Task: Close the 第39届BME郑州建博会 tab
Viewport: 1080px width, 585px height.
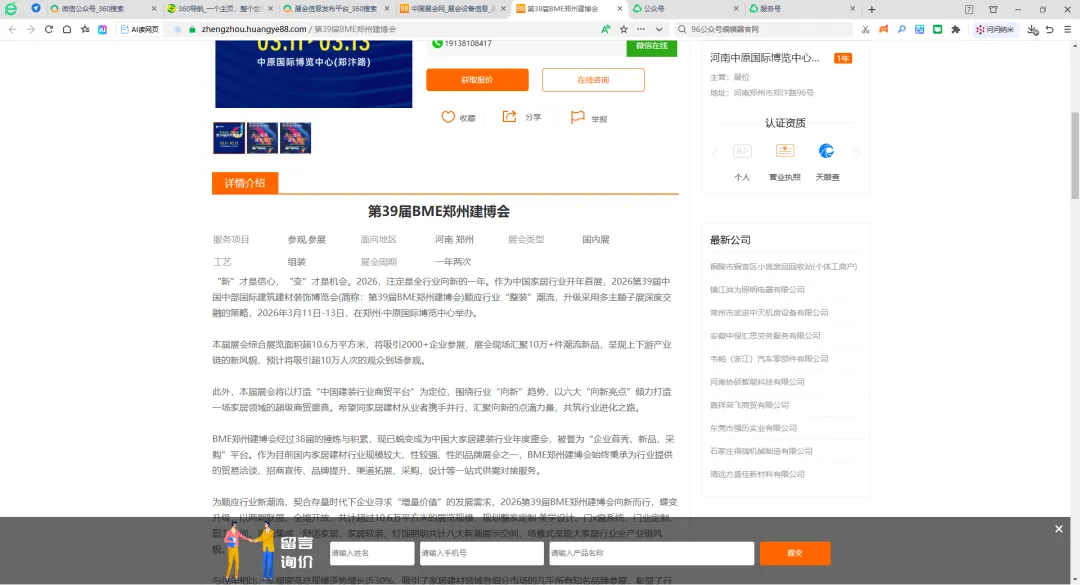Action: [x=620, y=9]
